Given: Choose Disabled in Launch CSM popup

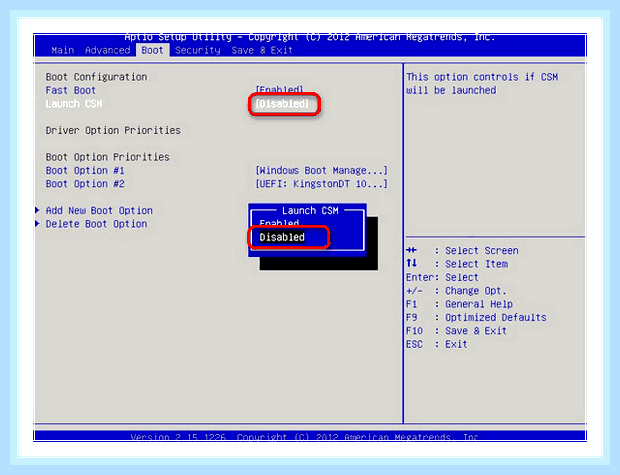Looking at the screenshot, I should coord(282,237).
